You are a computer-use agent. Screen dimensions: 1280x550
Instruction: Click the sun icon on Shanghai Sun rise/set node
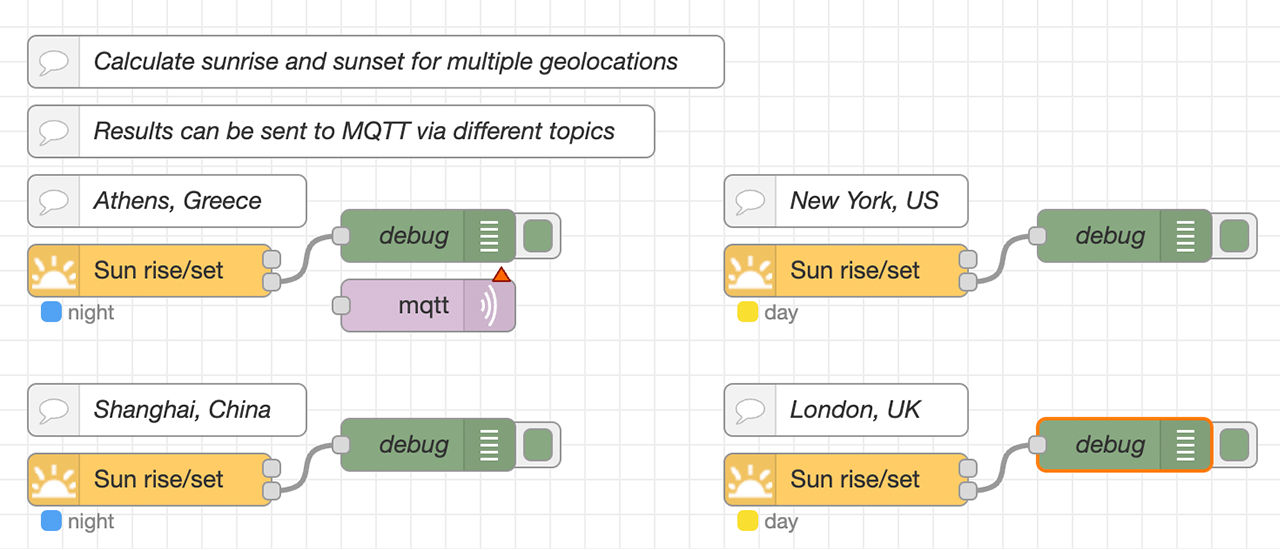[x=52, y=480]
